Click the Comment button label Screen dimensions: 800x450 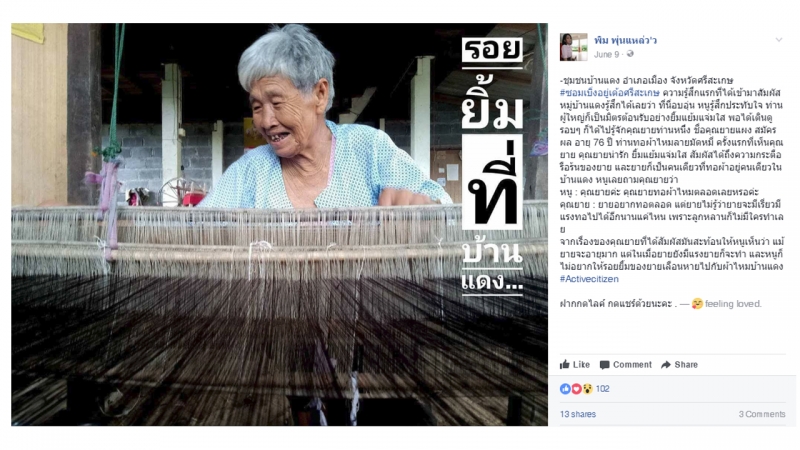click(632, 365)
